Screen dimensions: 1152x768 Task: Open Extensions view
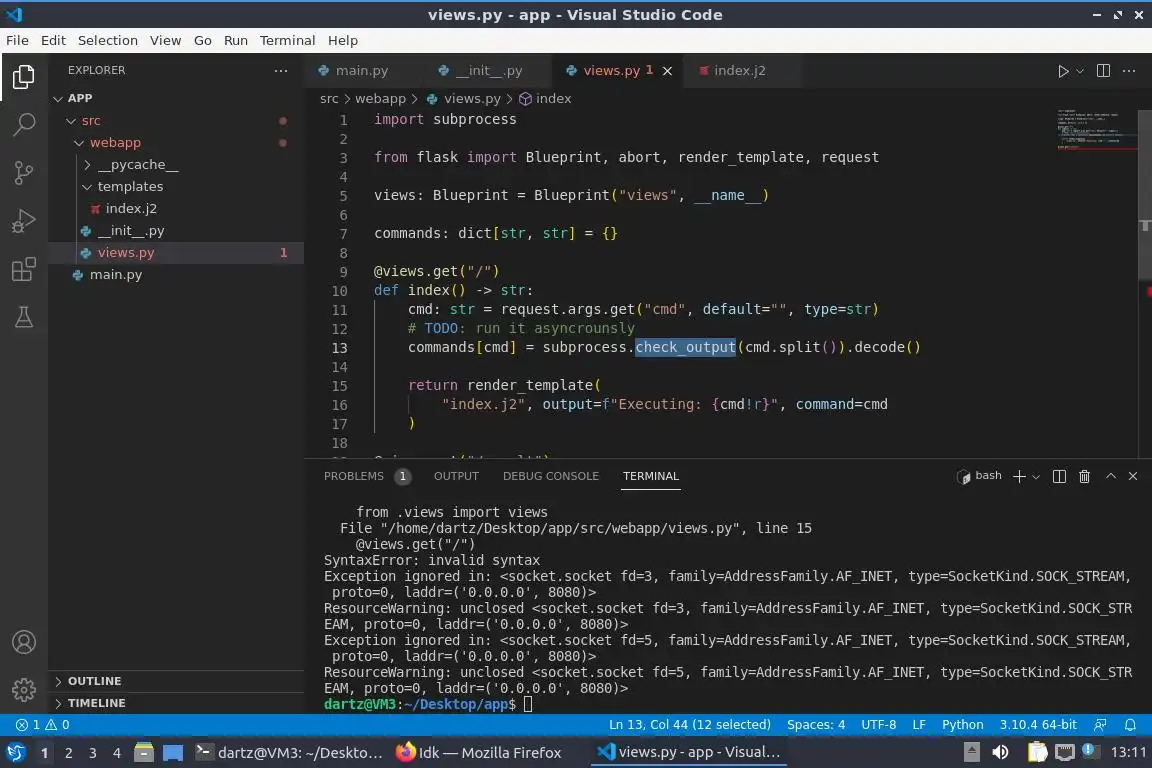click(24, 269)
